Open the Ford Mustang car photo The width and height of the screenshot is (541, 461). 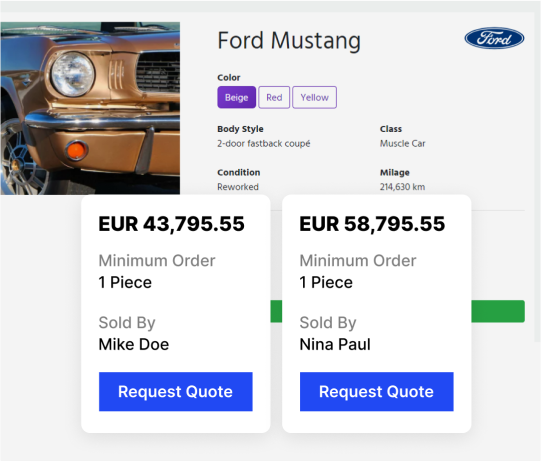click(x=90, y=108)
